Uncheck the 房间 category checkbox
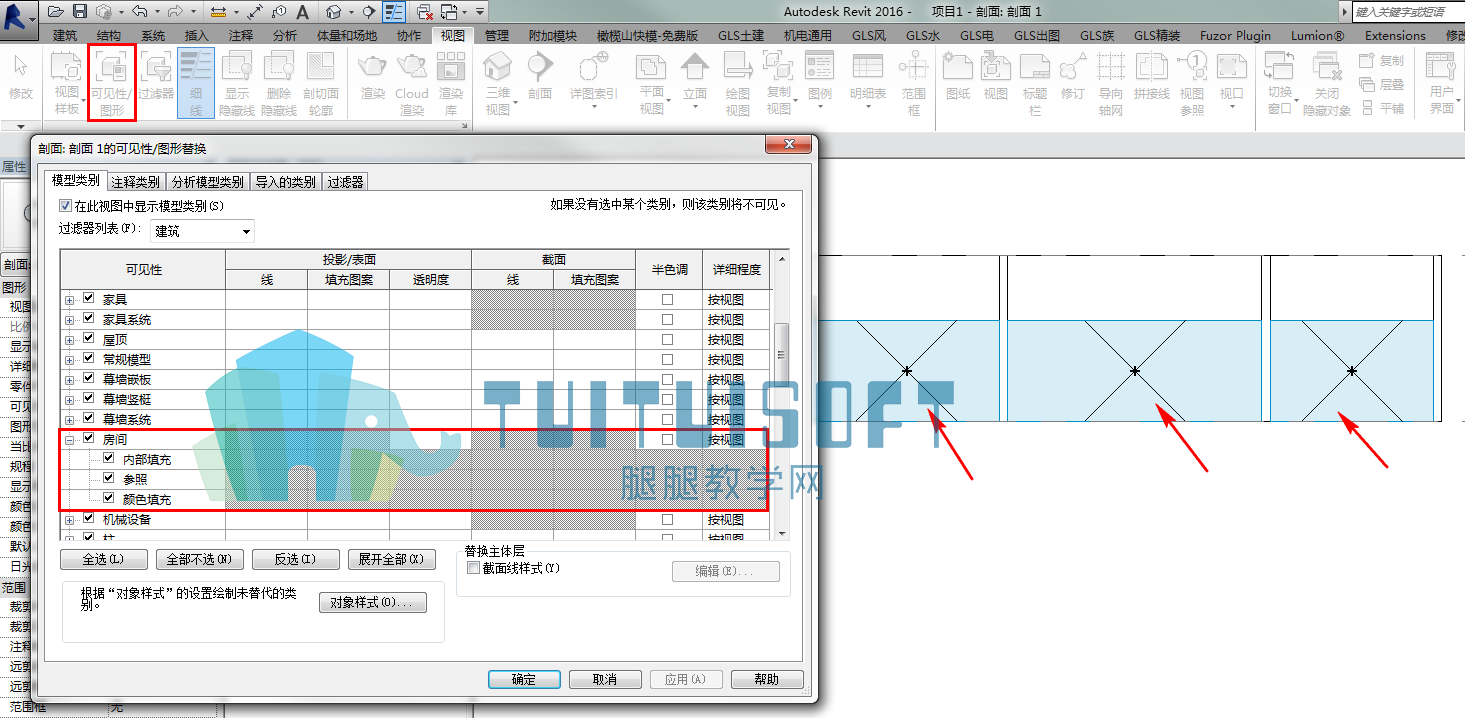This screenshot has width=1465, height=718. [x=89, y=439]
